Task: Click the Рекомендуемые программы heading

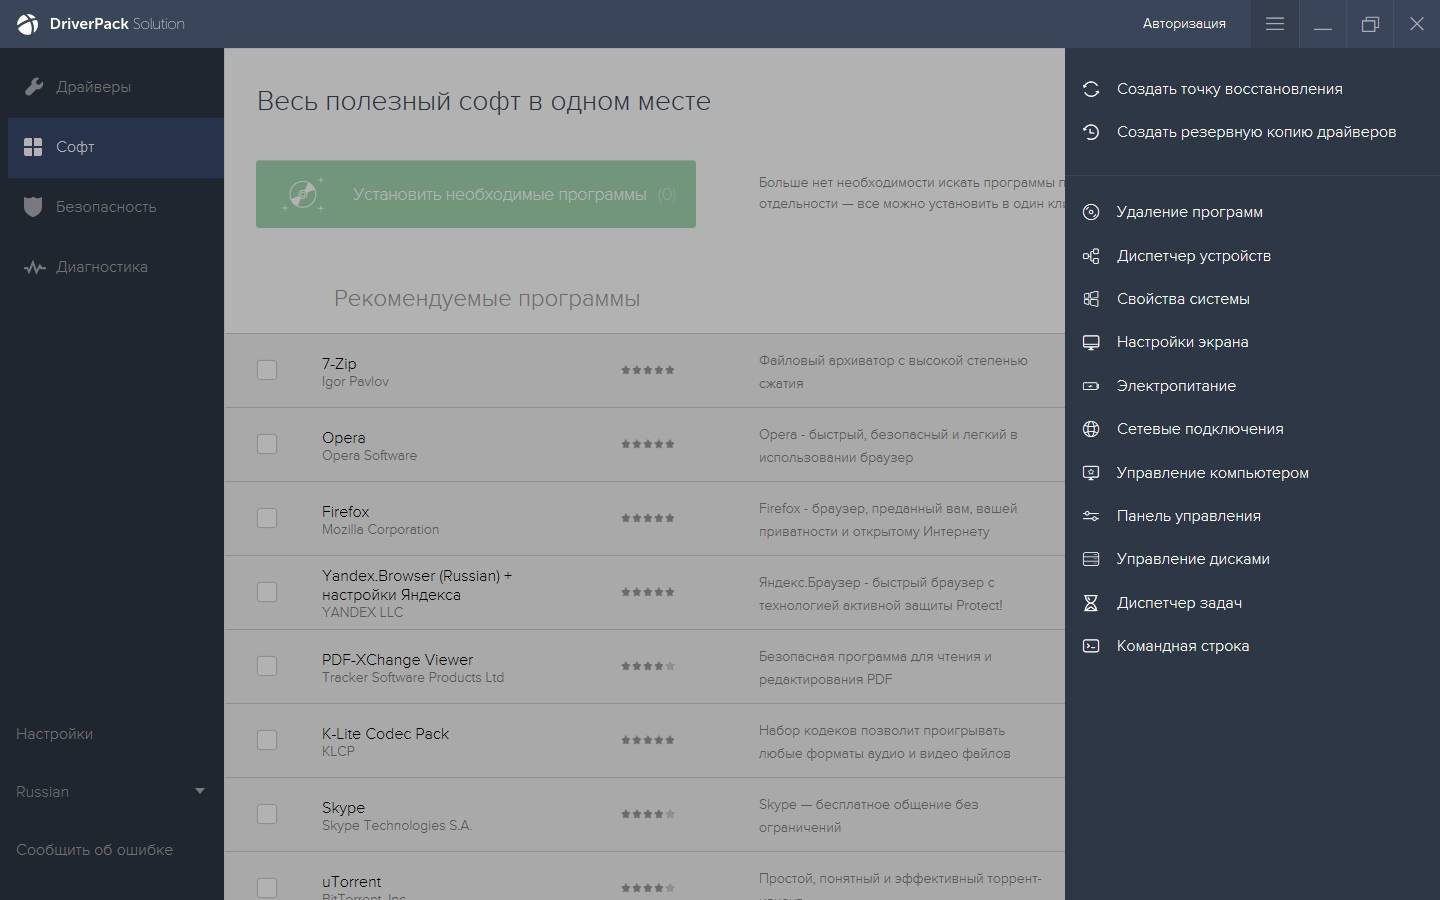Action: coord(487,299)
